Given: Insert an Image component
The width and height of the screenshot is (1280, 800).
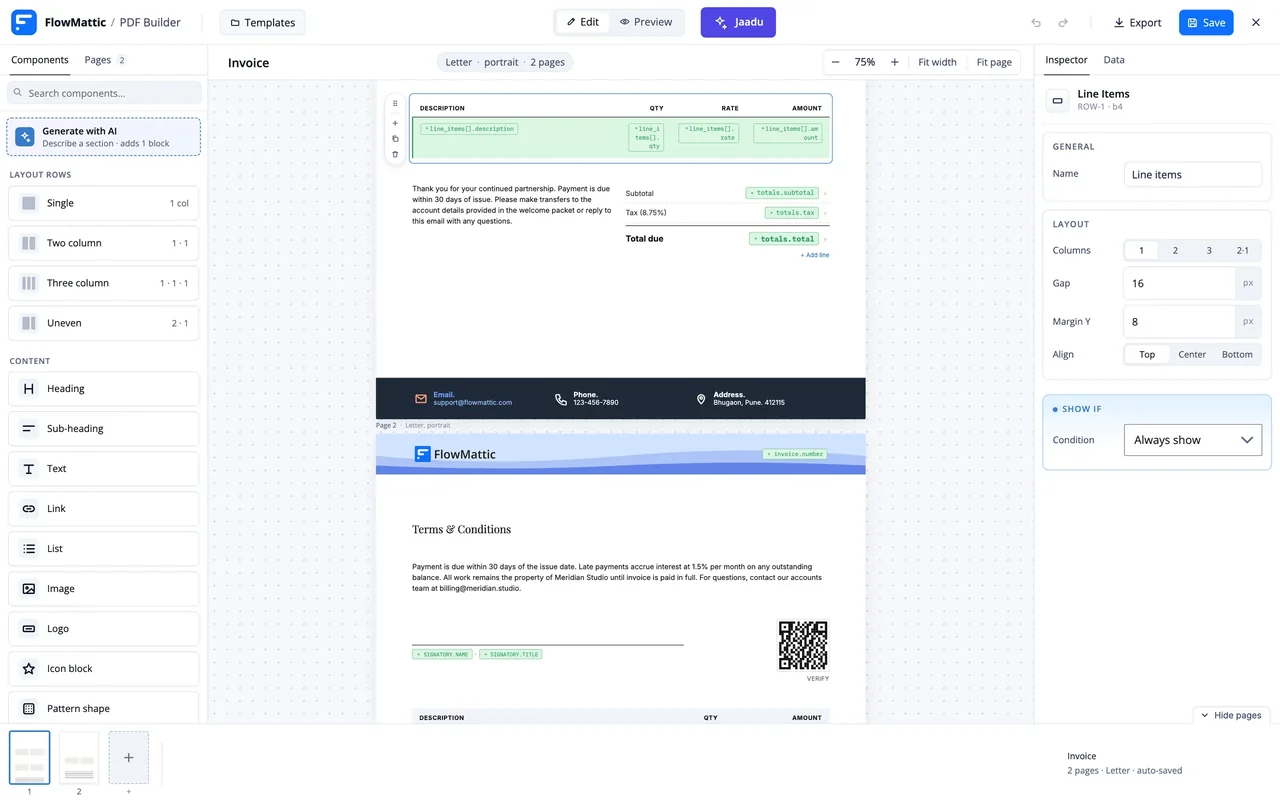Looking at the screenshot, I should pos(103,589).
